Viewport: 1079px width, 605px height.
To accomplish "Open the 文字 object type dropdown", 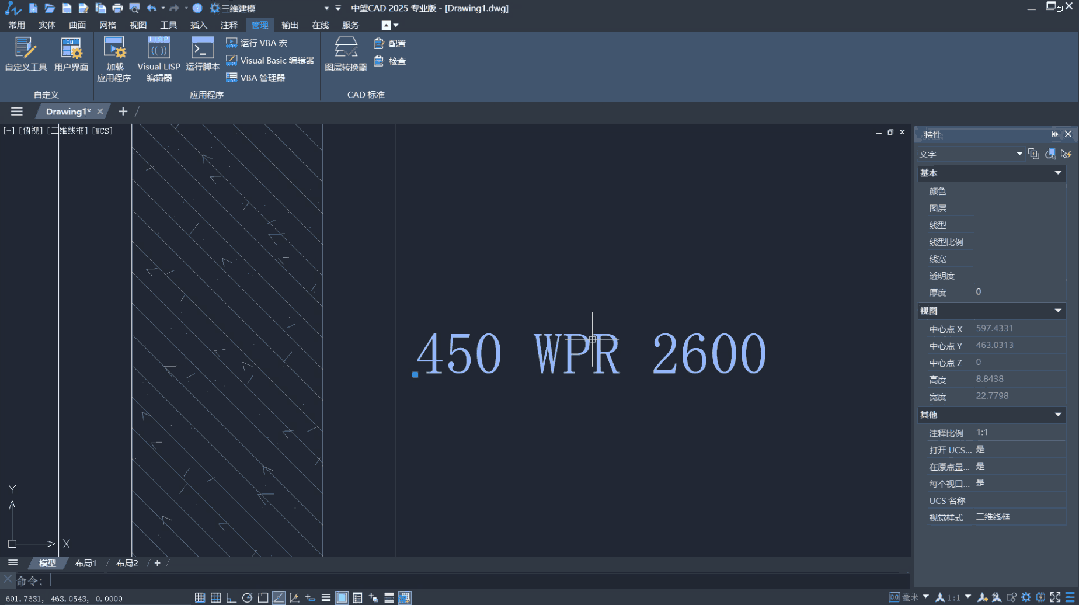I will (1019, 154).
